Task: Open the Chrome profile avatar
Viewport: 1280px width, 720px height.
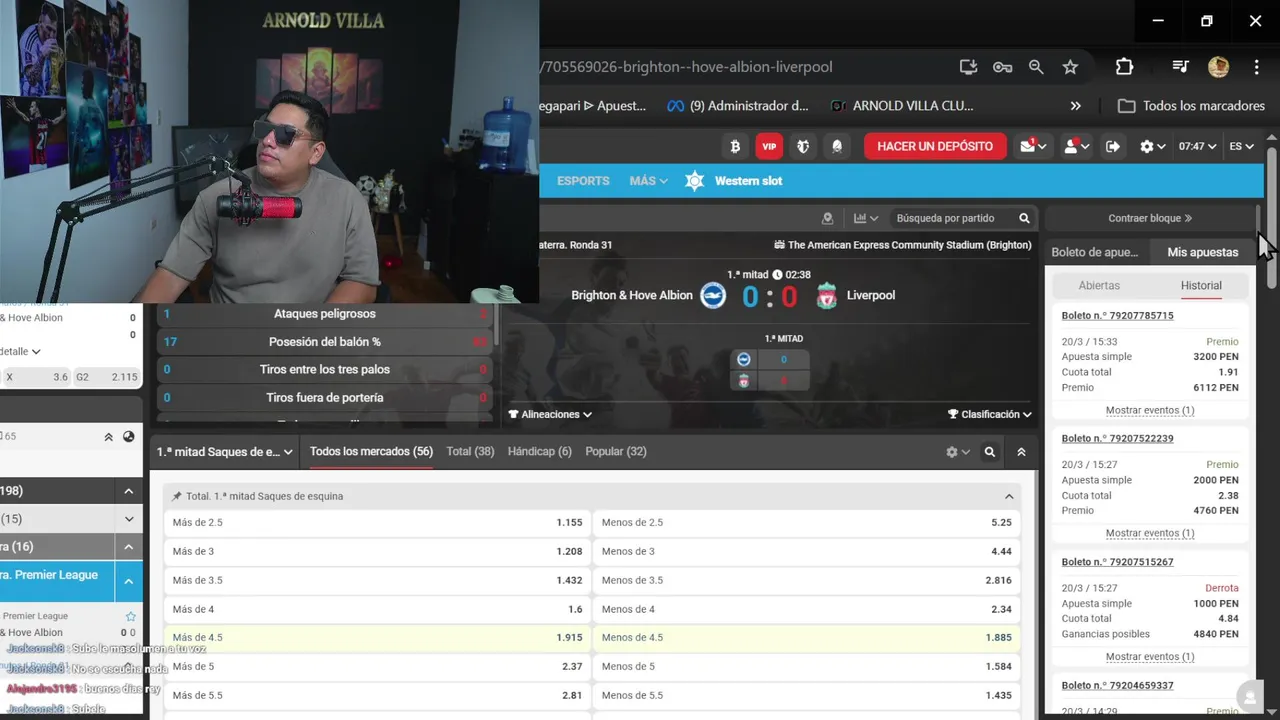Action: click(x=1218, y=67)
